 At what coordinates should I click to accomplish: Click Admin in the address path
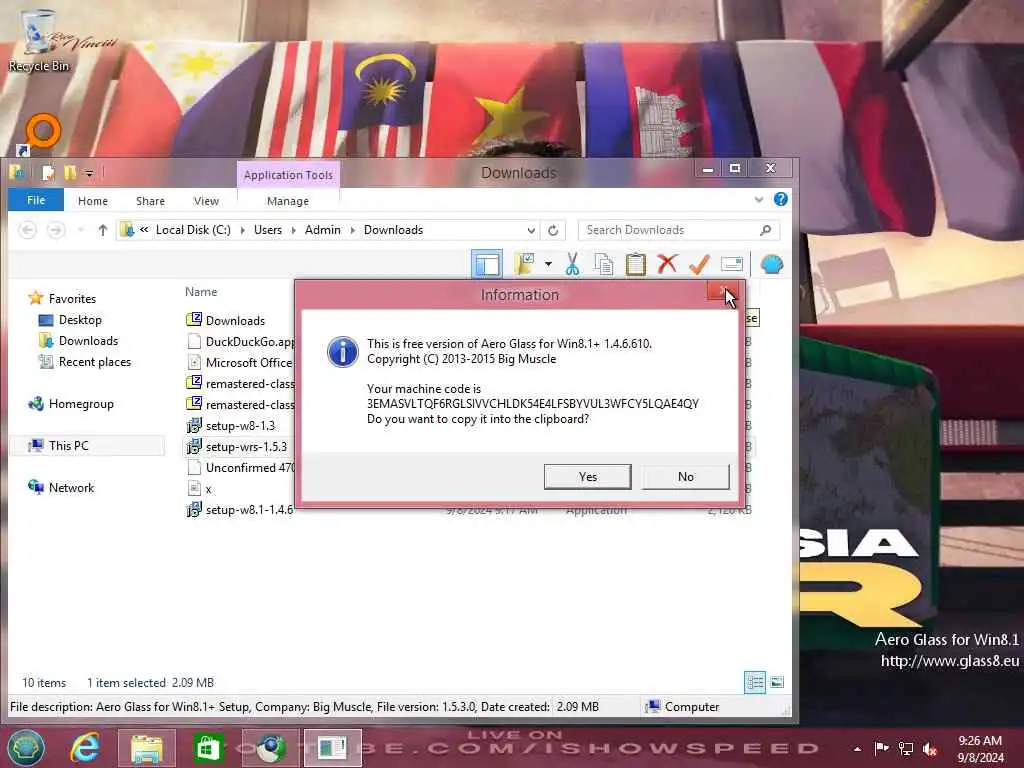click(x=323, y=230)
